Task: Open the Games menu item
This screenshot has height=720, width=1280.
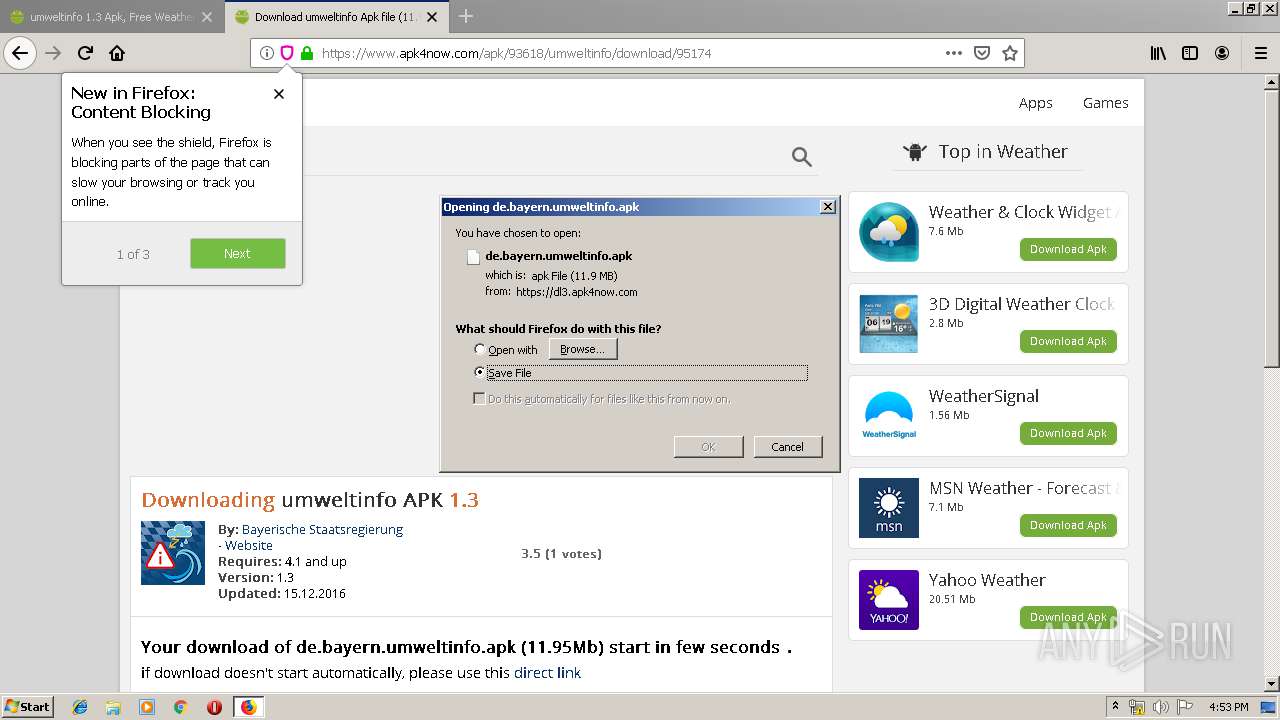Action: pos(1106,103)
